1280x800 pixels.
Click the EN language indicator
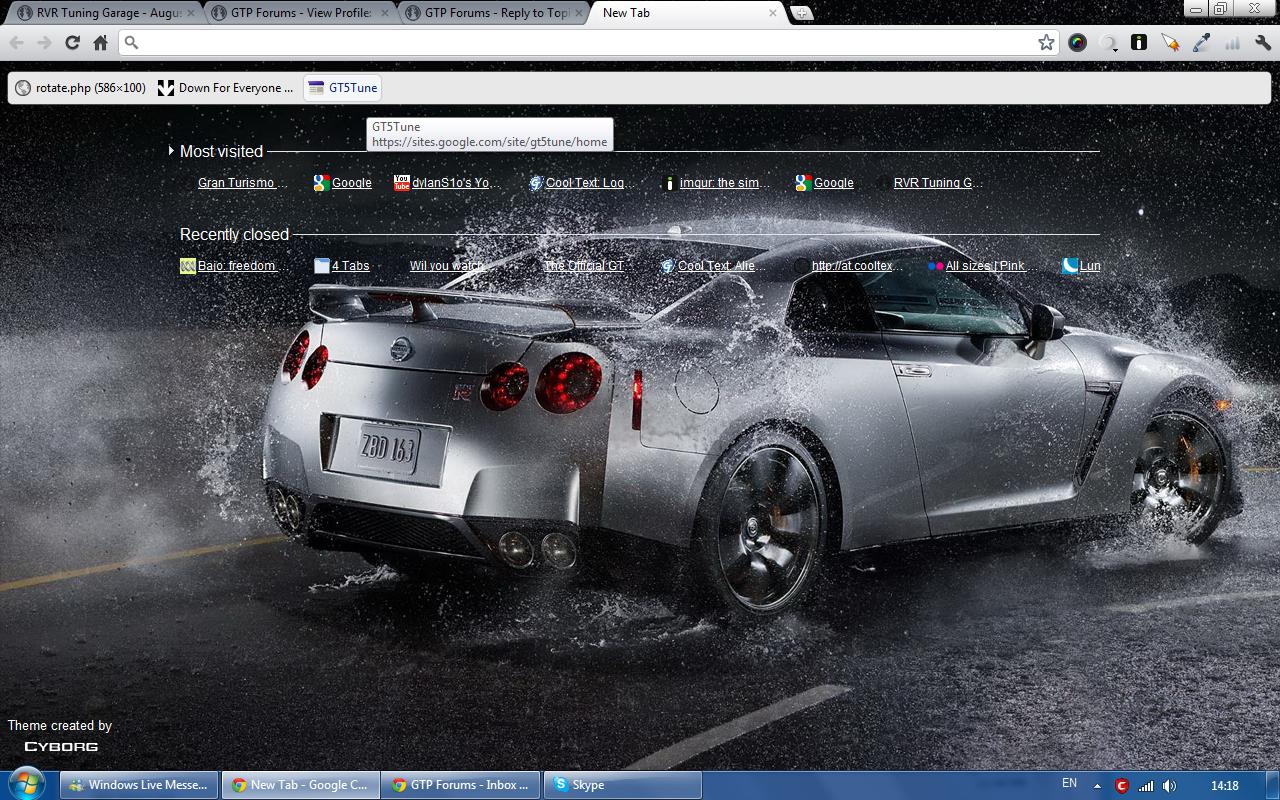(1069, 784)
